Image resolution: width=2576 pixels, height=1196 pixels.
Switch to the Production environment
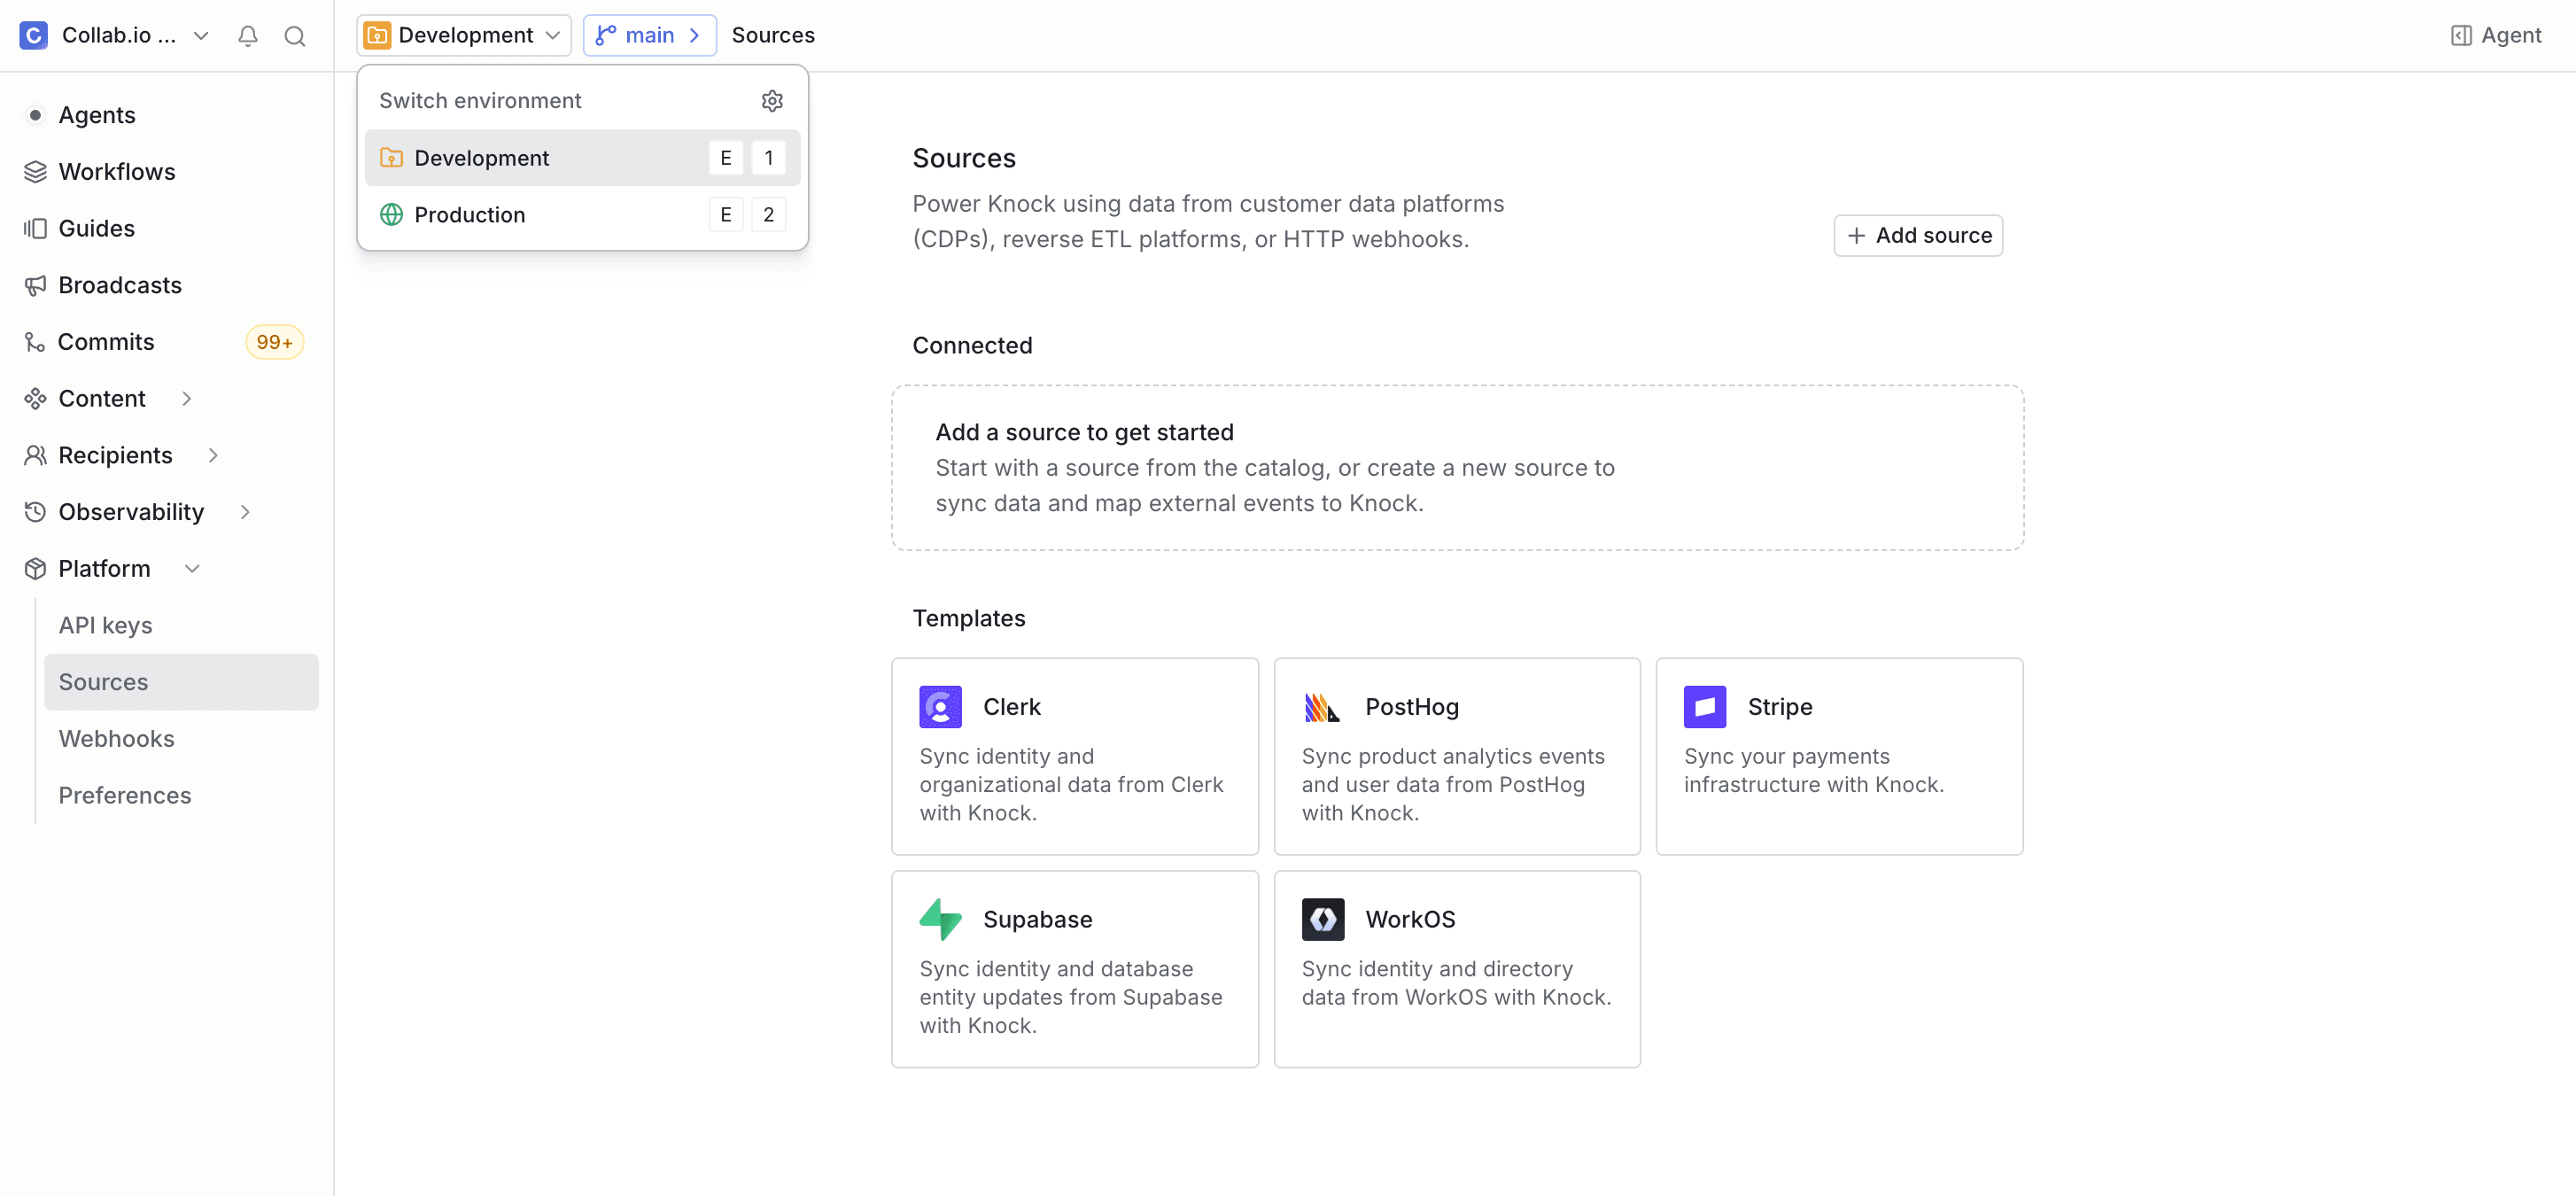pyautogui.click(x=470, y=215)
